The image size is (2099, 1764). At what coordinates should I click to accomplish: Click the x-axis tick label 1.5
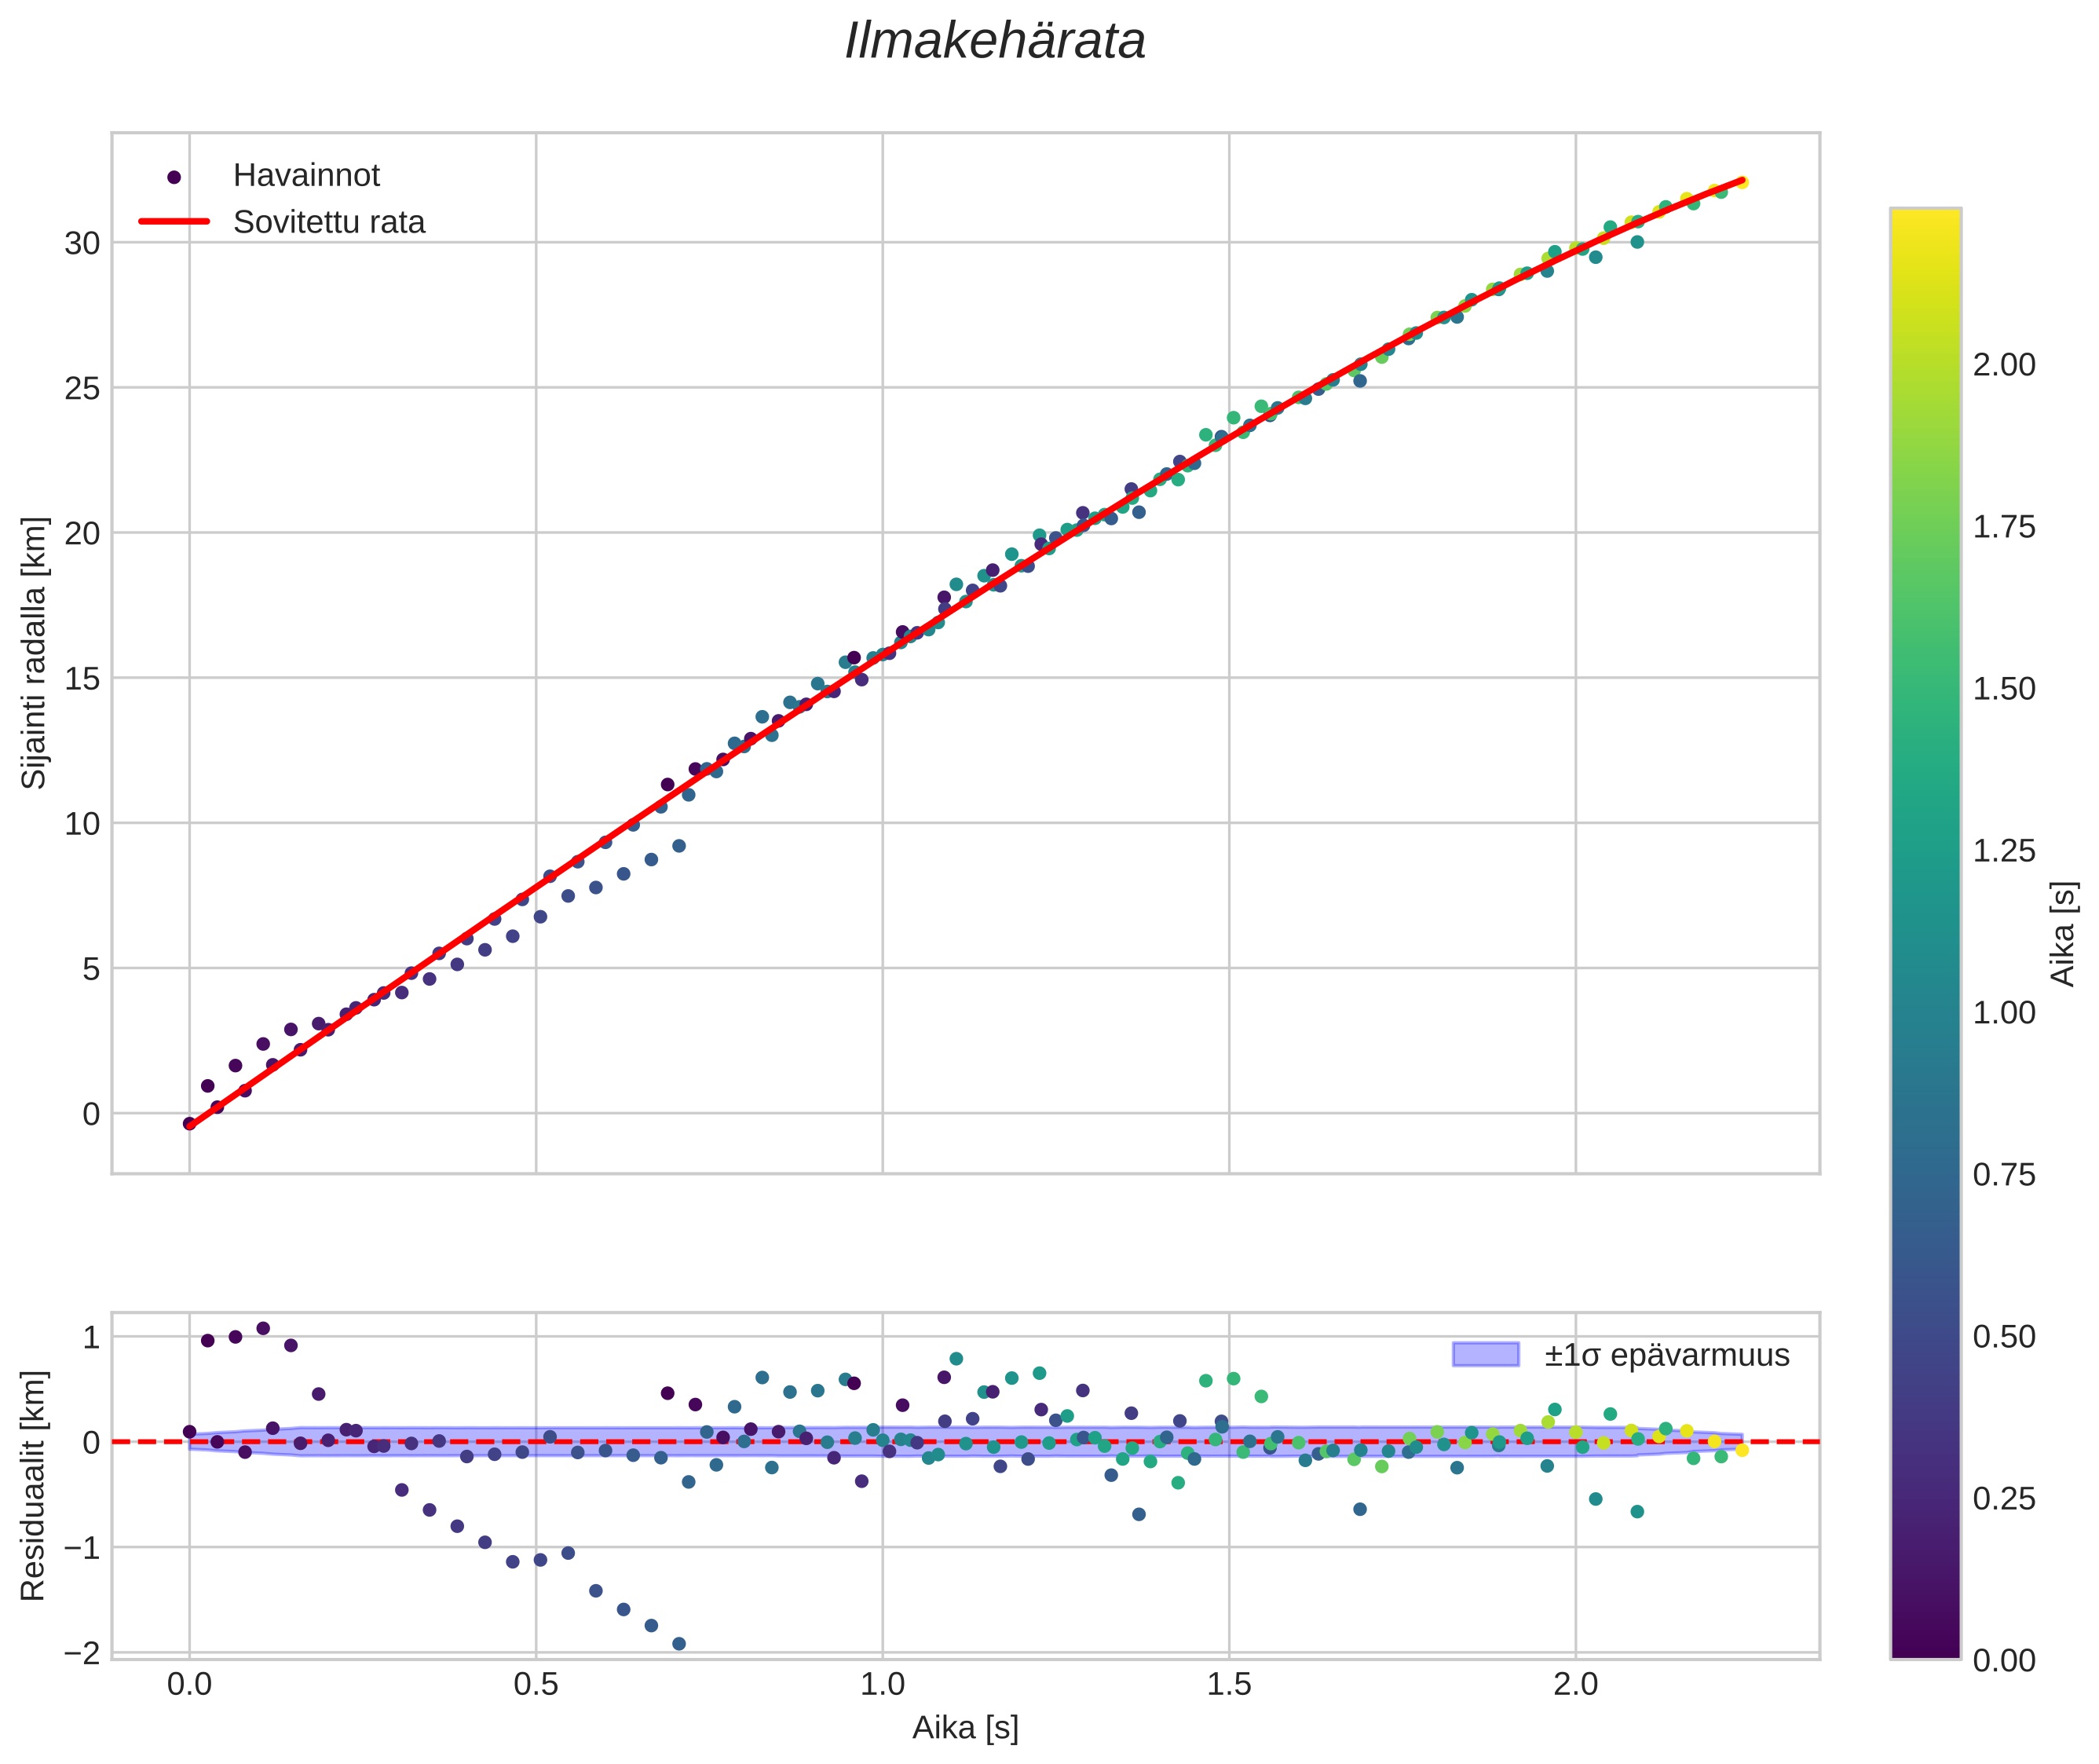point(1228,1685)
